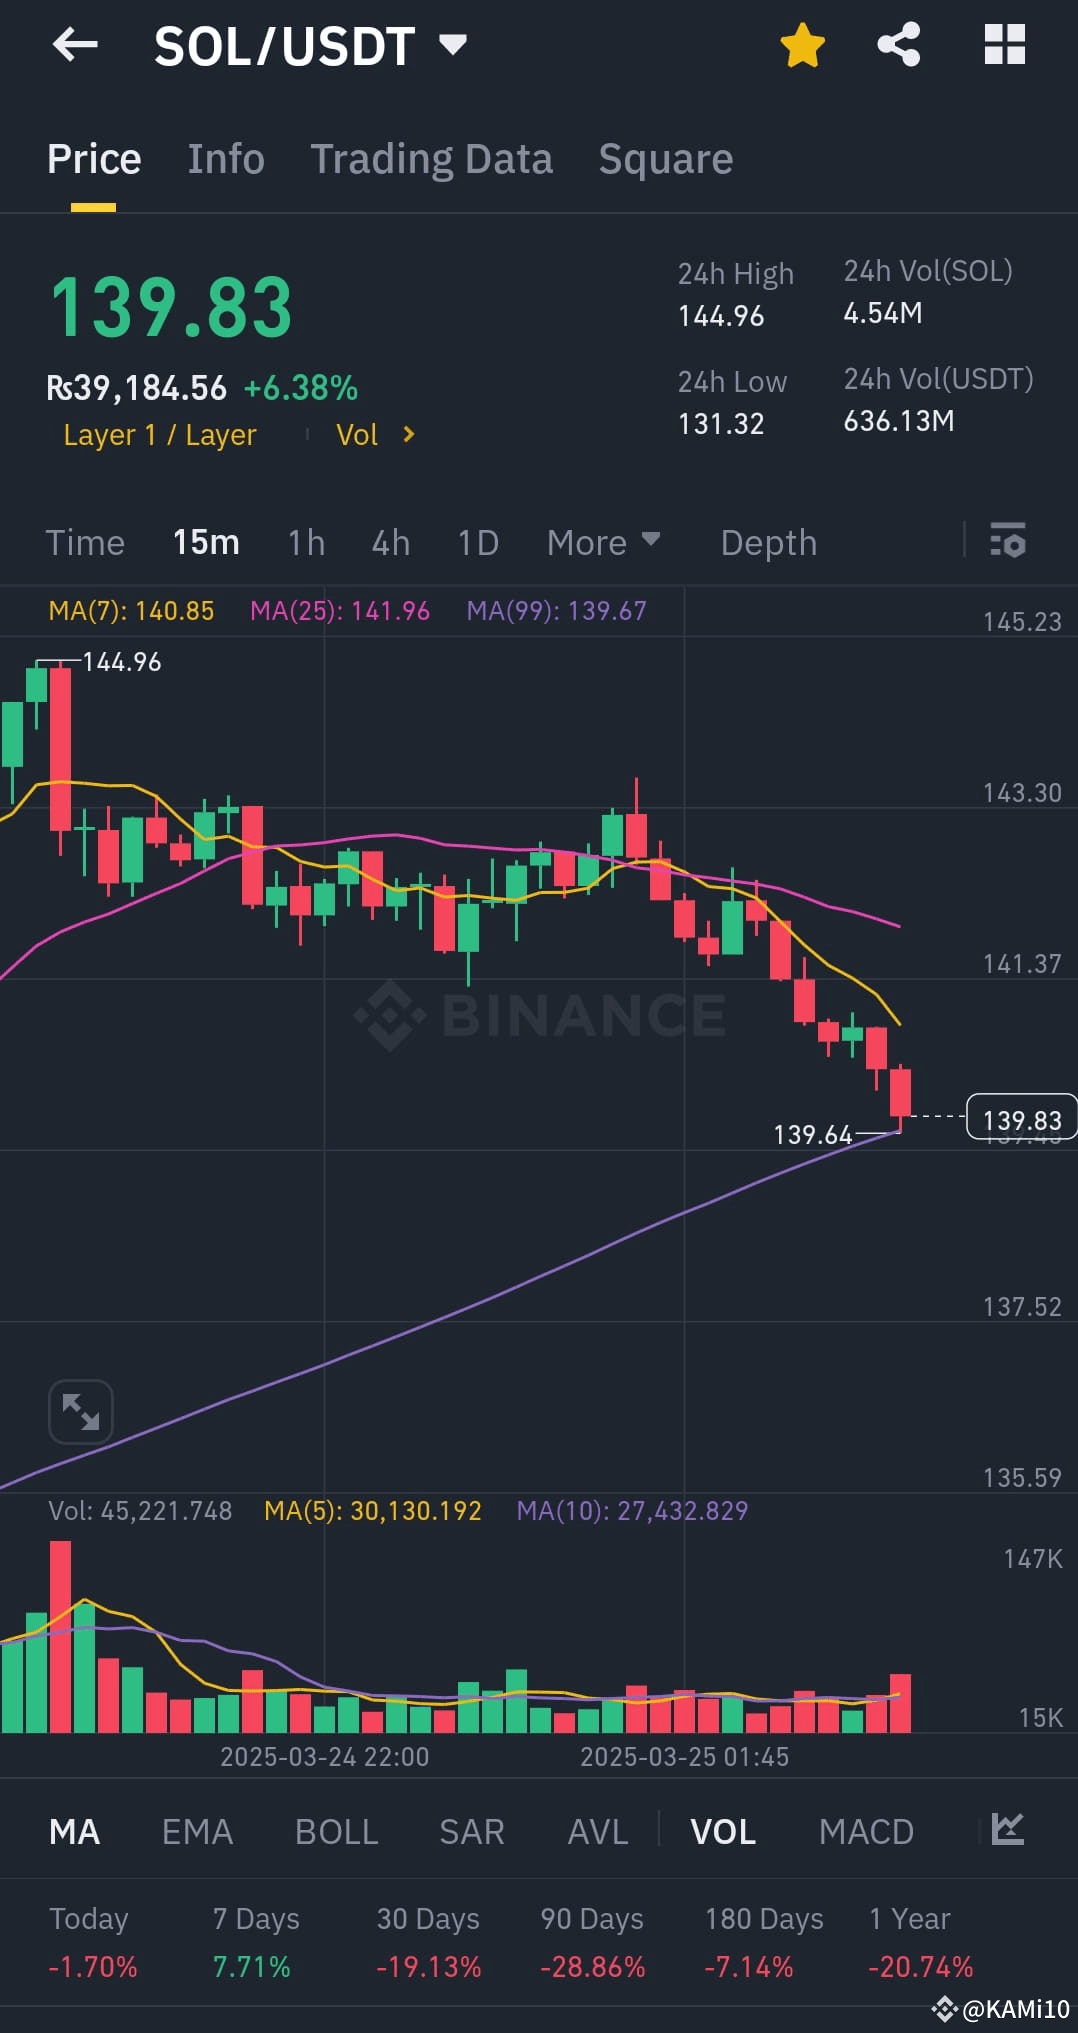
Task: Expand the chart to fullscreen
Action: coord(80,1411)
